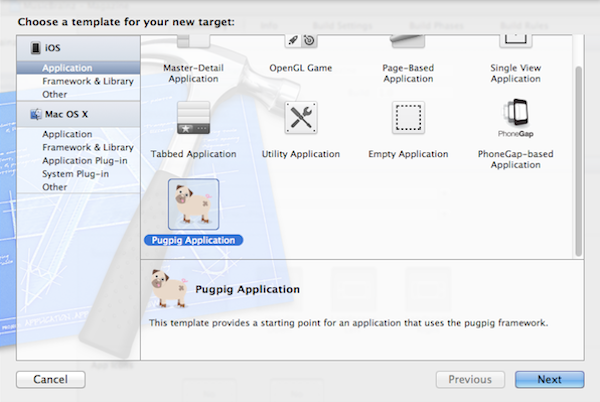Click the Master-Detail Application label
Viewport: 600px width, 402px height.
tap(193, 73)
